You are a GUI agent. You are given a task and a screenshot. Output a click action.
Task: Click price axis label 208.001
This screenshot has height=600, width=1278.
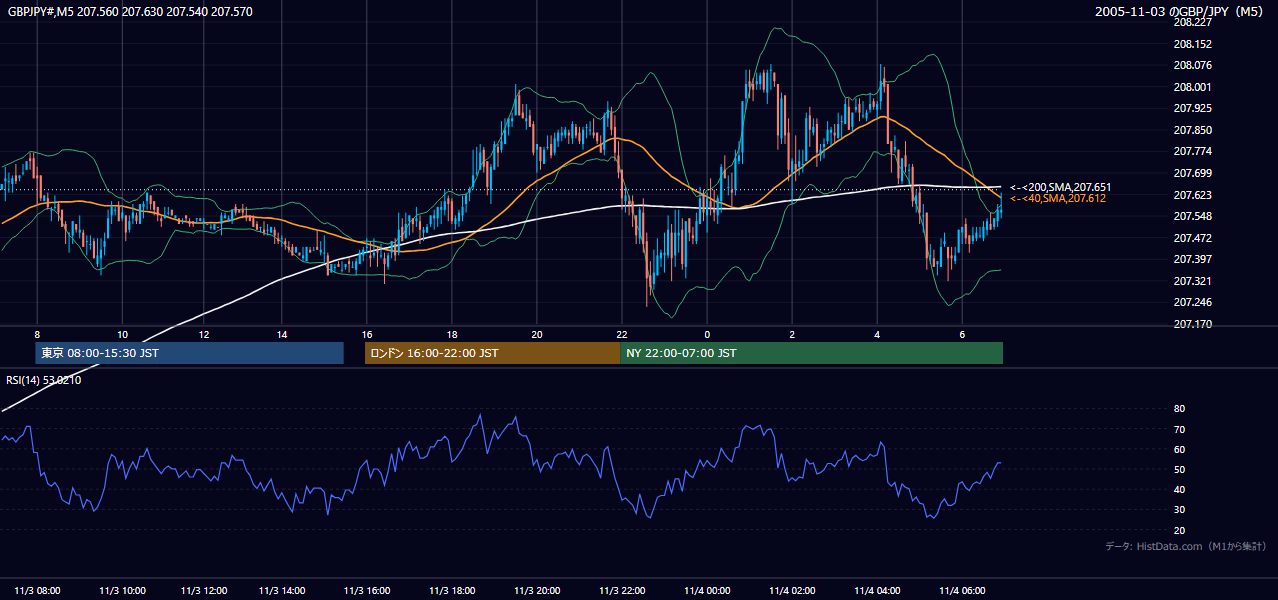tap(1192, 87)
